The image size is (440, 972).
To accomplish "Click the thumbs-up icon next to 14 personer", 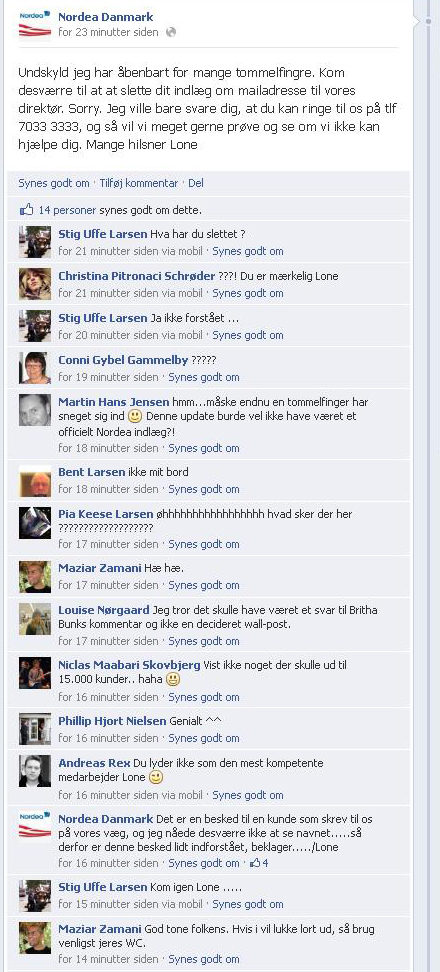I will [26, 210].
